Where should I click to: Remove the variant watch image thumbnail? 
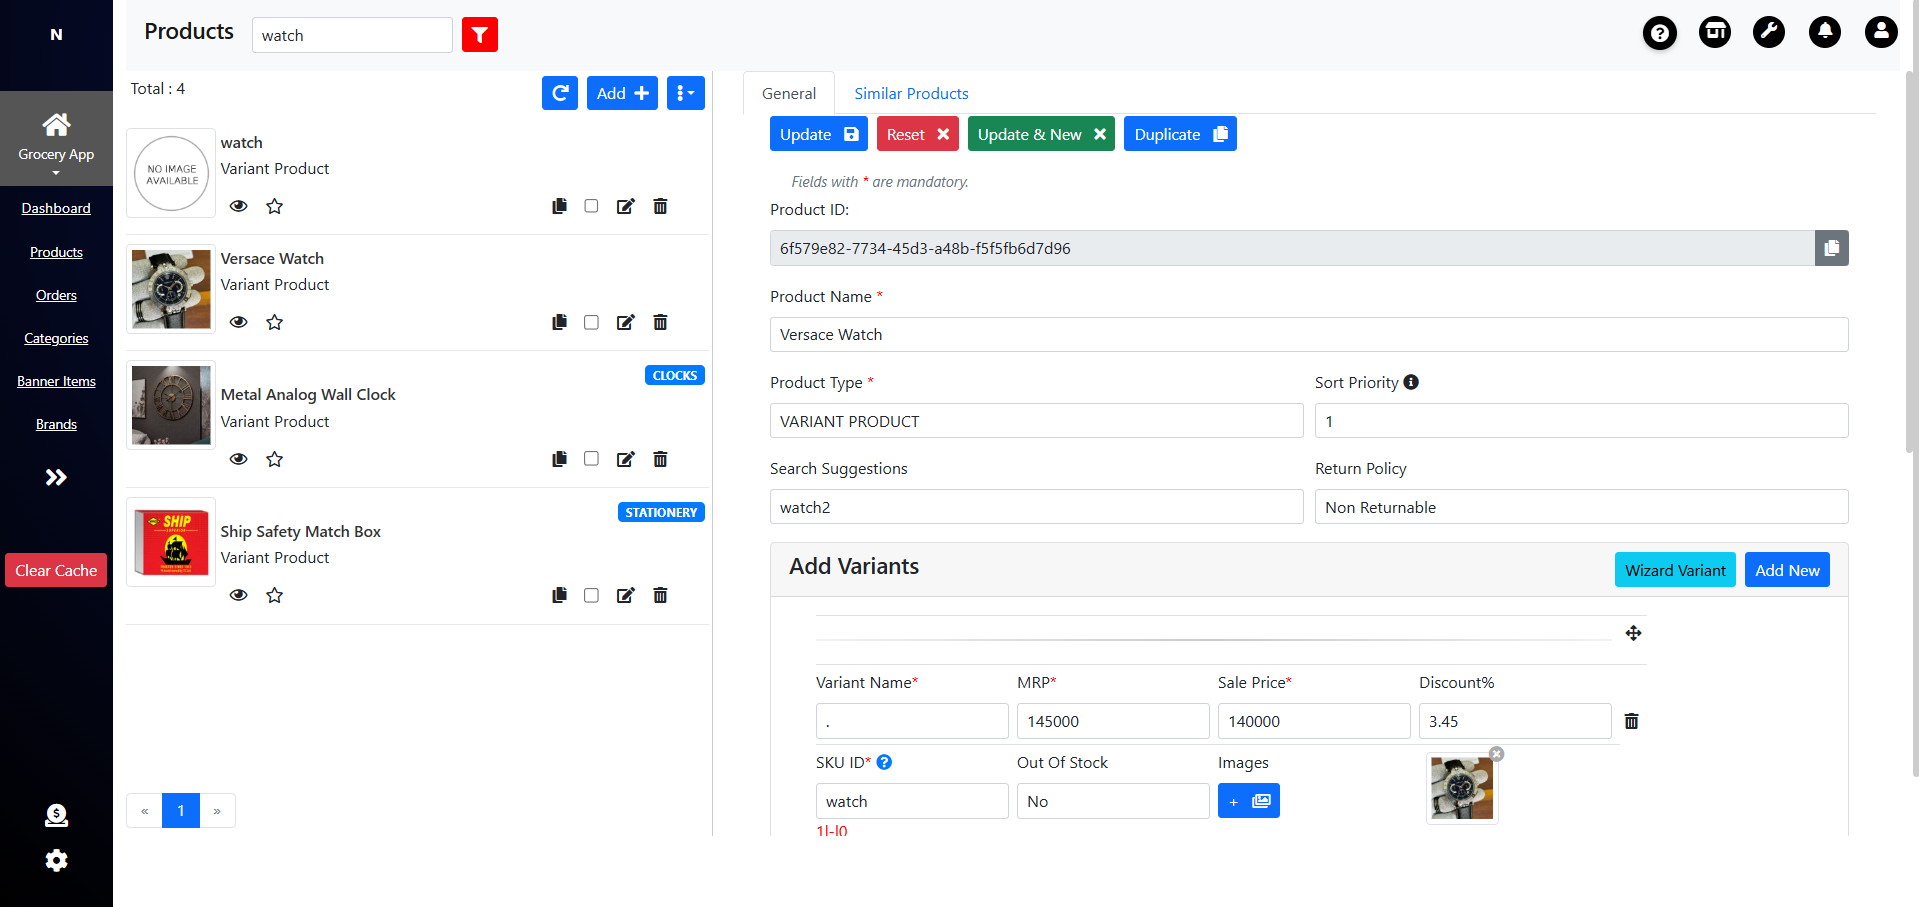(1496, 754)
